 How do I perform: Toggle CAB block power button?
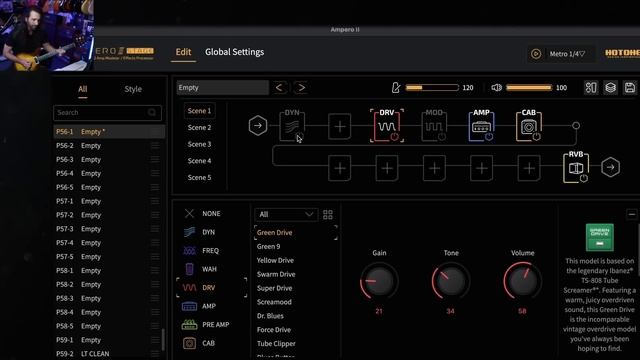tap(536, 137)
